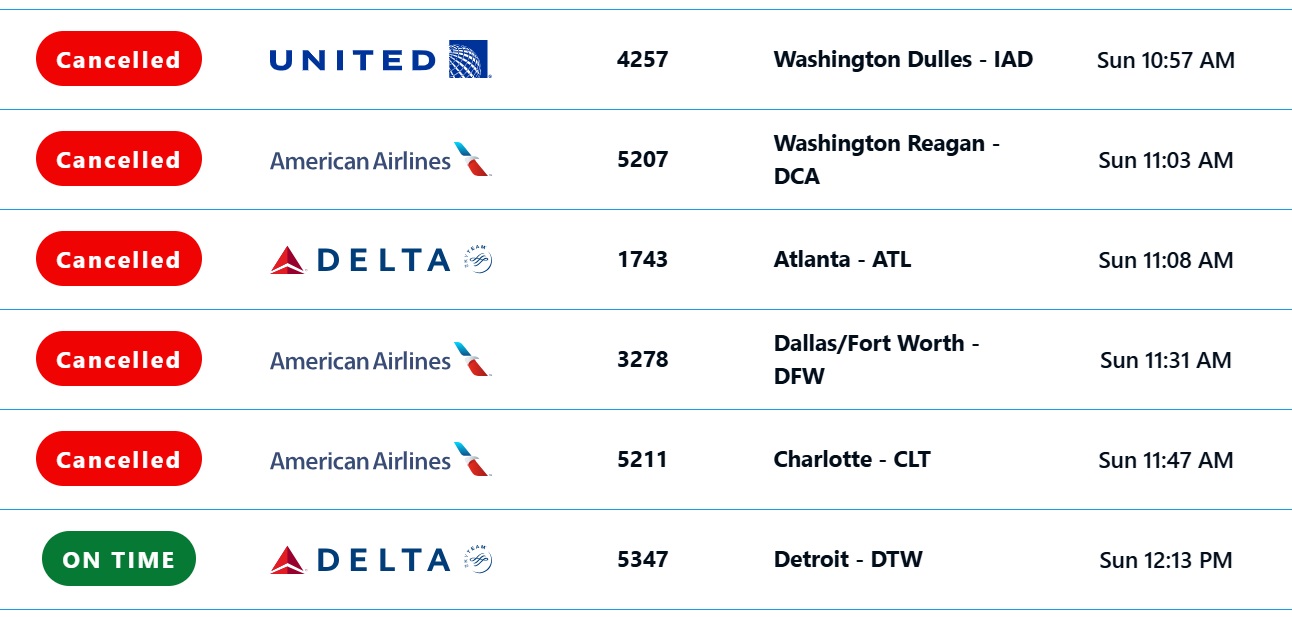
Task: Click Cancelled badge for Charlotte flight
Action: coord(119,460)
